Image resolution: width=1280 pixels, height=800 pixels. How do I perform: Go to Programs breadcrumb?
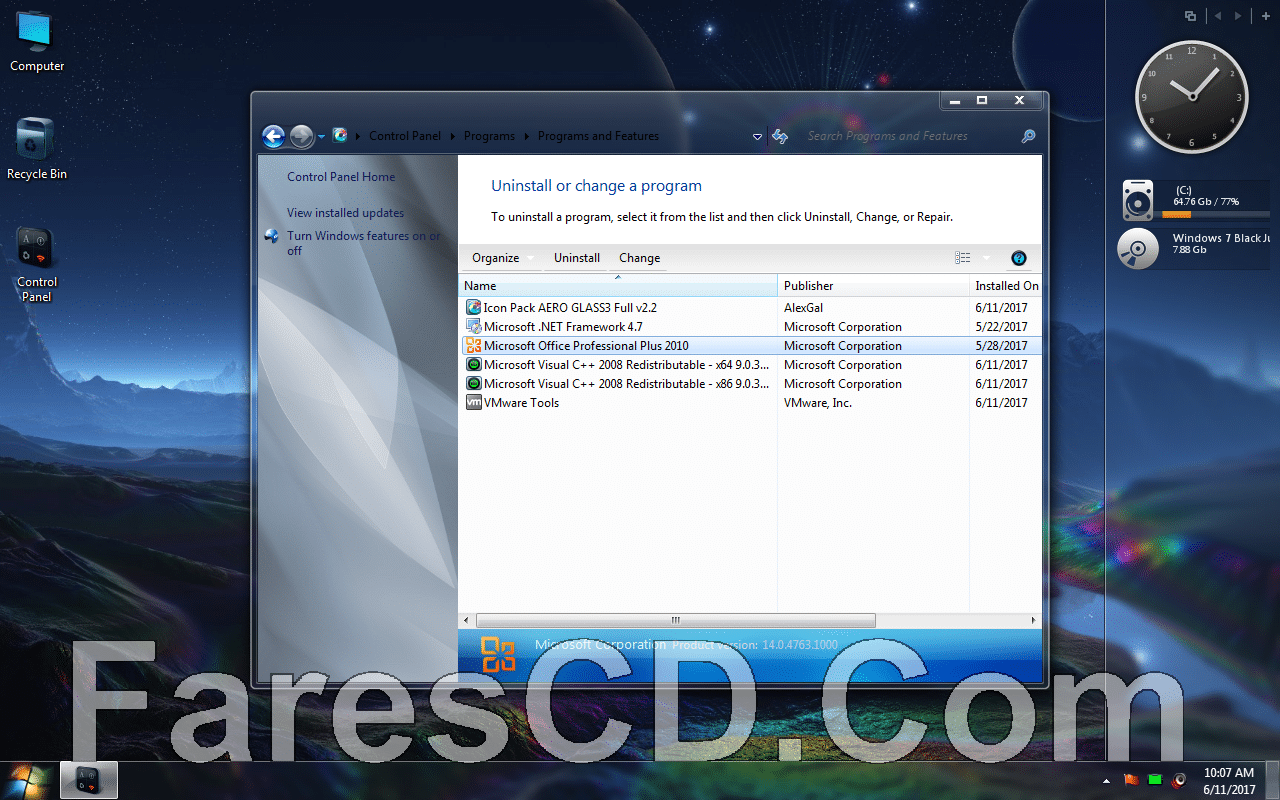point(489,136)
